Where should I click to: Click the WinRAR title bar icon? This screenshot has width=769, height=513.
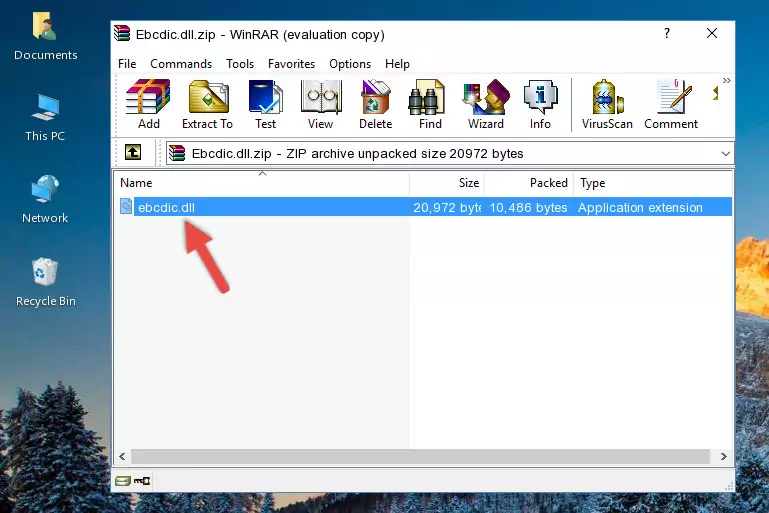(x=122, y=33)
